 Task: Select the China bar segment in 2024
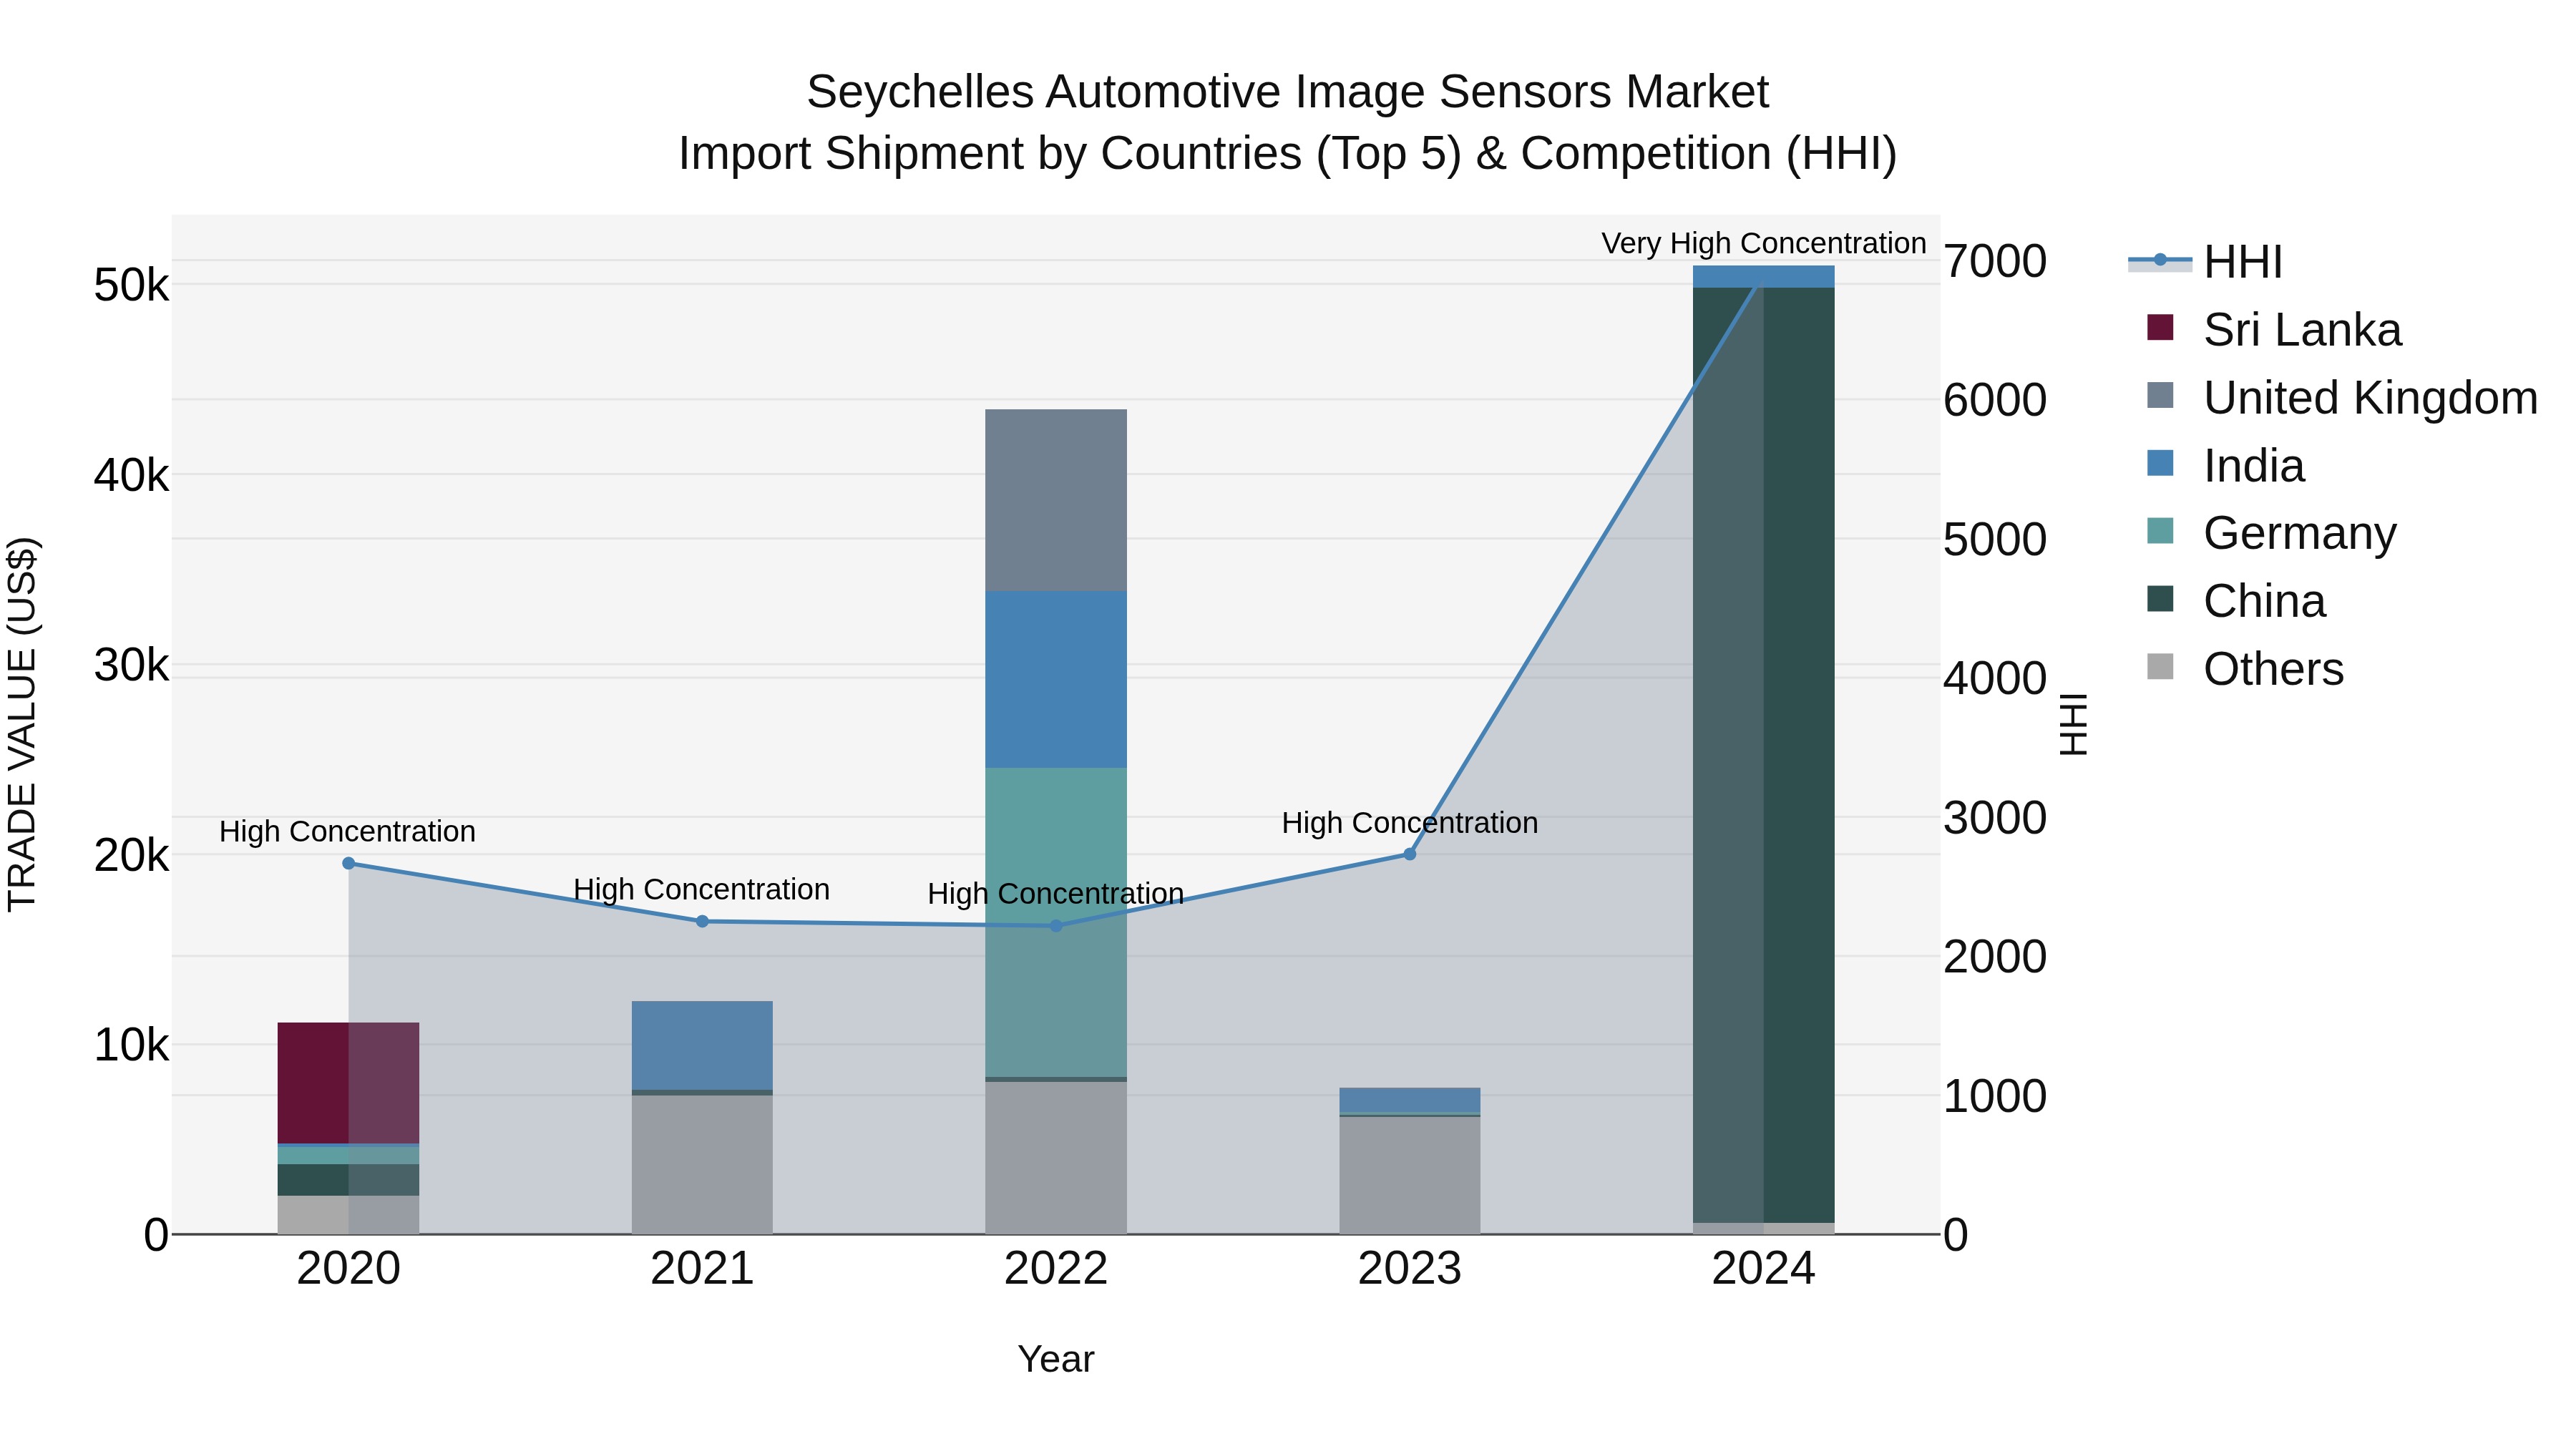coord(1764,755)
